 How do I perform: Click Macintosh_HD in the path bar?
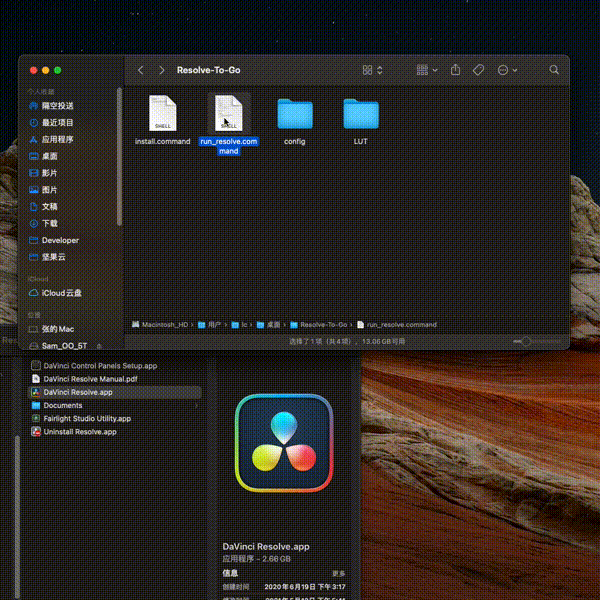(x=160, y=324)
